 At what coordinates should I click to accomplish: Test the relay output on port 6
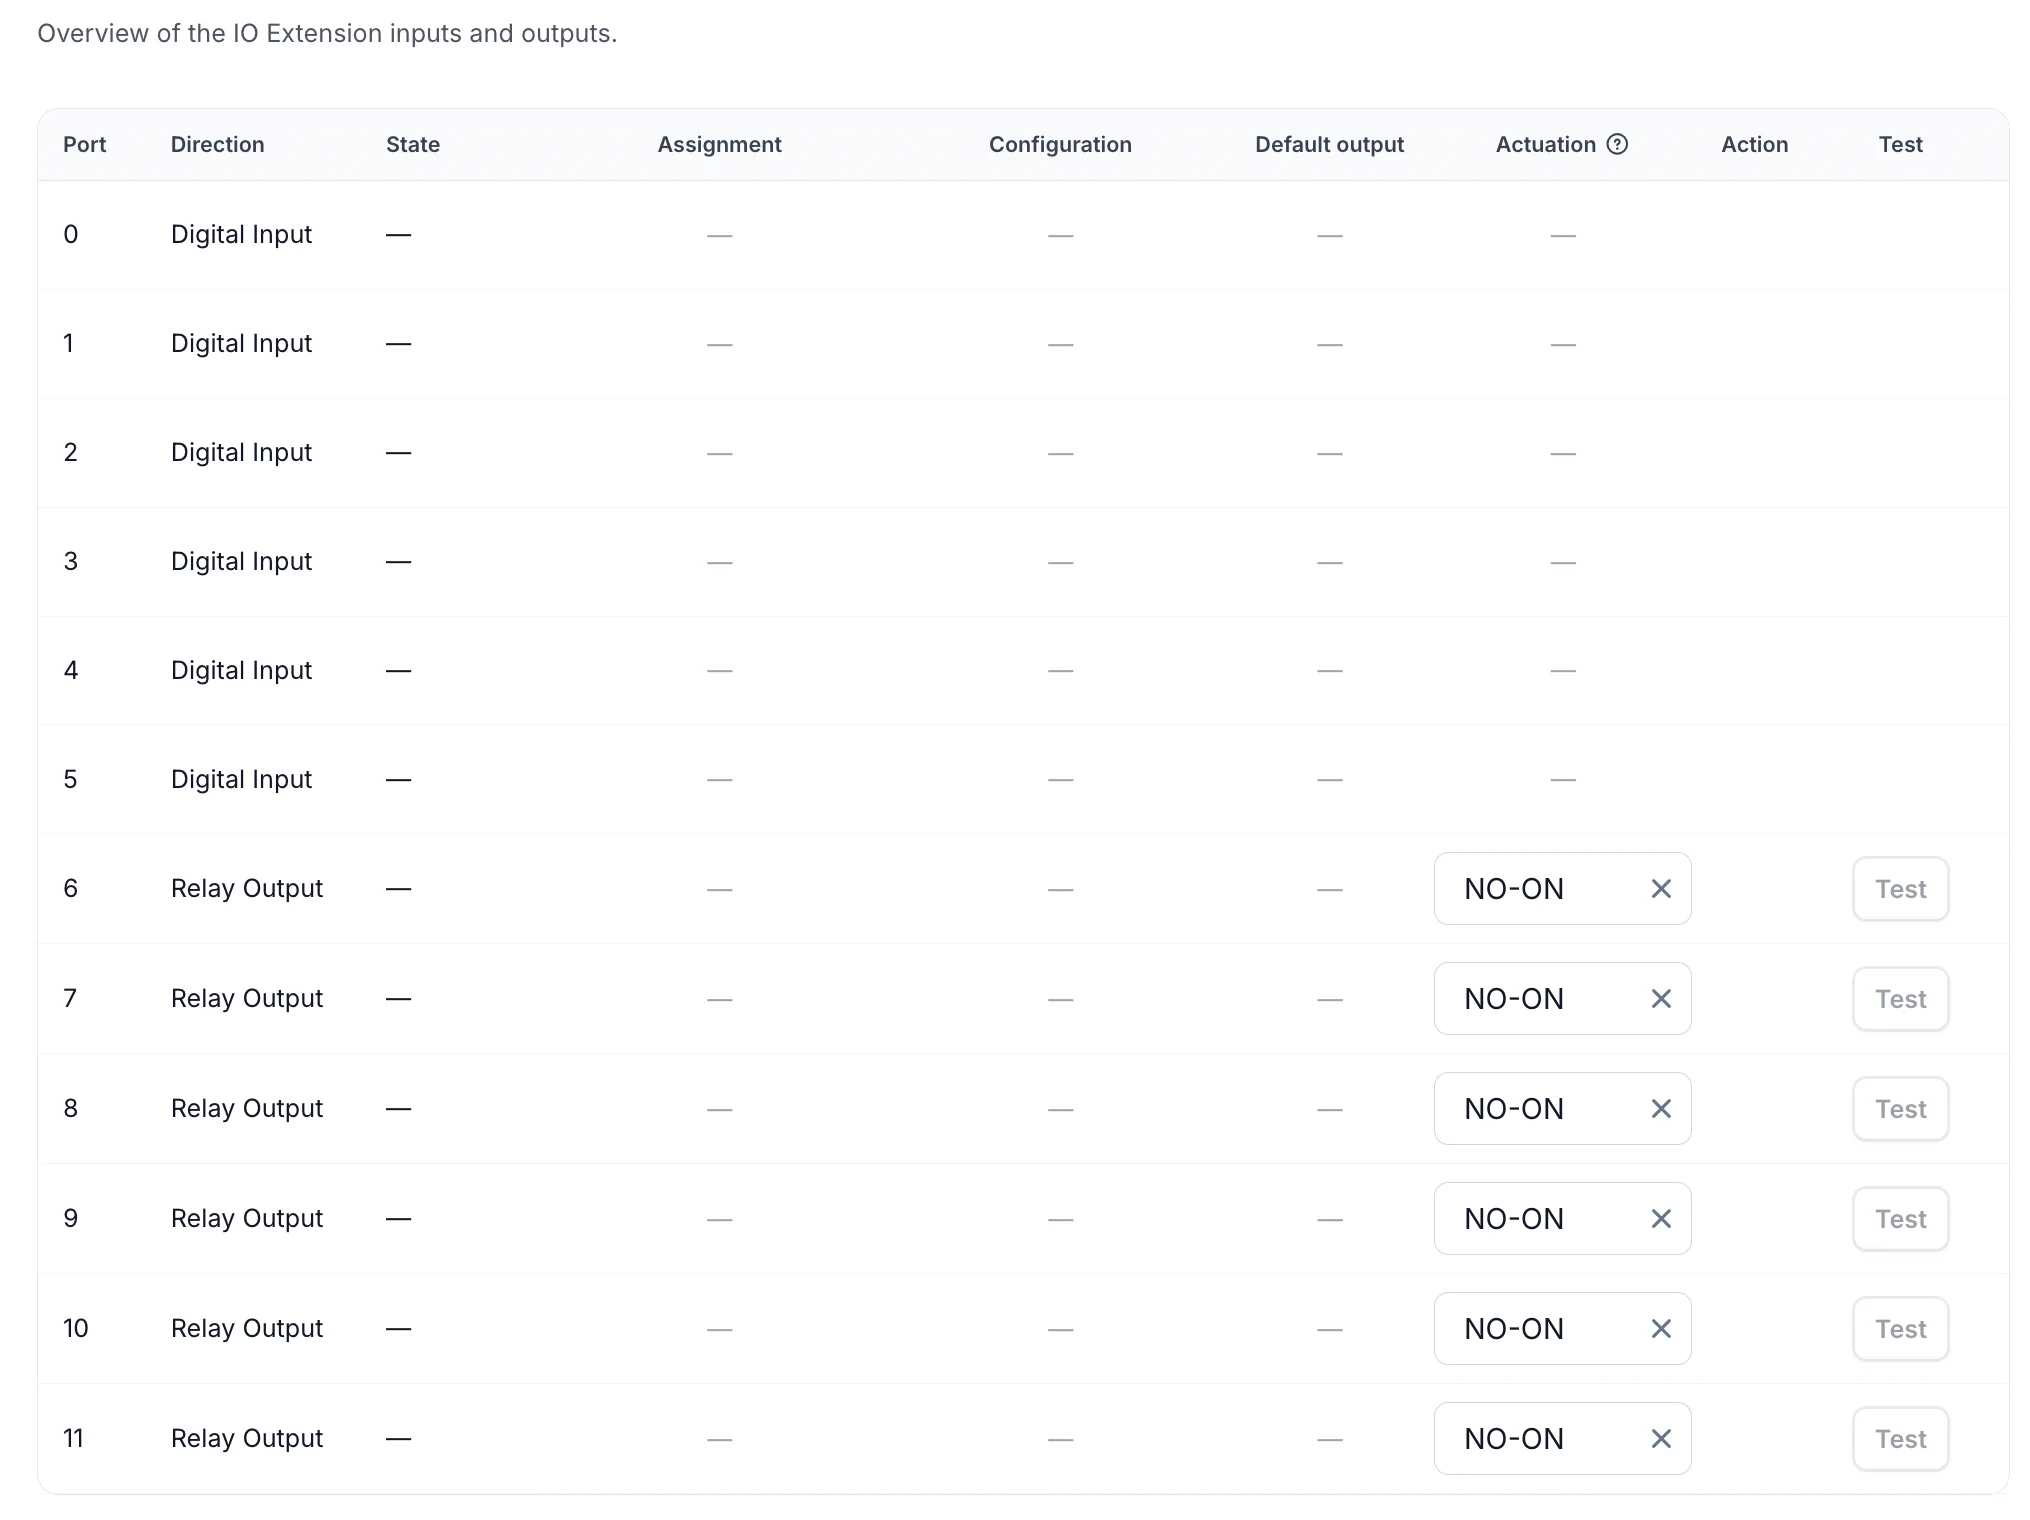point(1900,888)
